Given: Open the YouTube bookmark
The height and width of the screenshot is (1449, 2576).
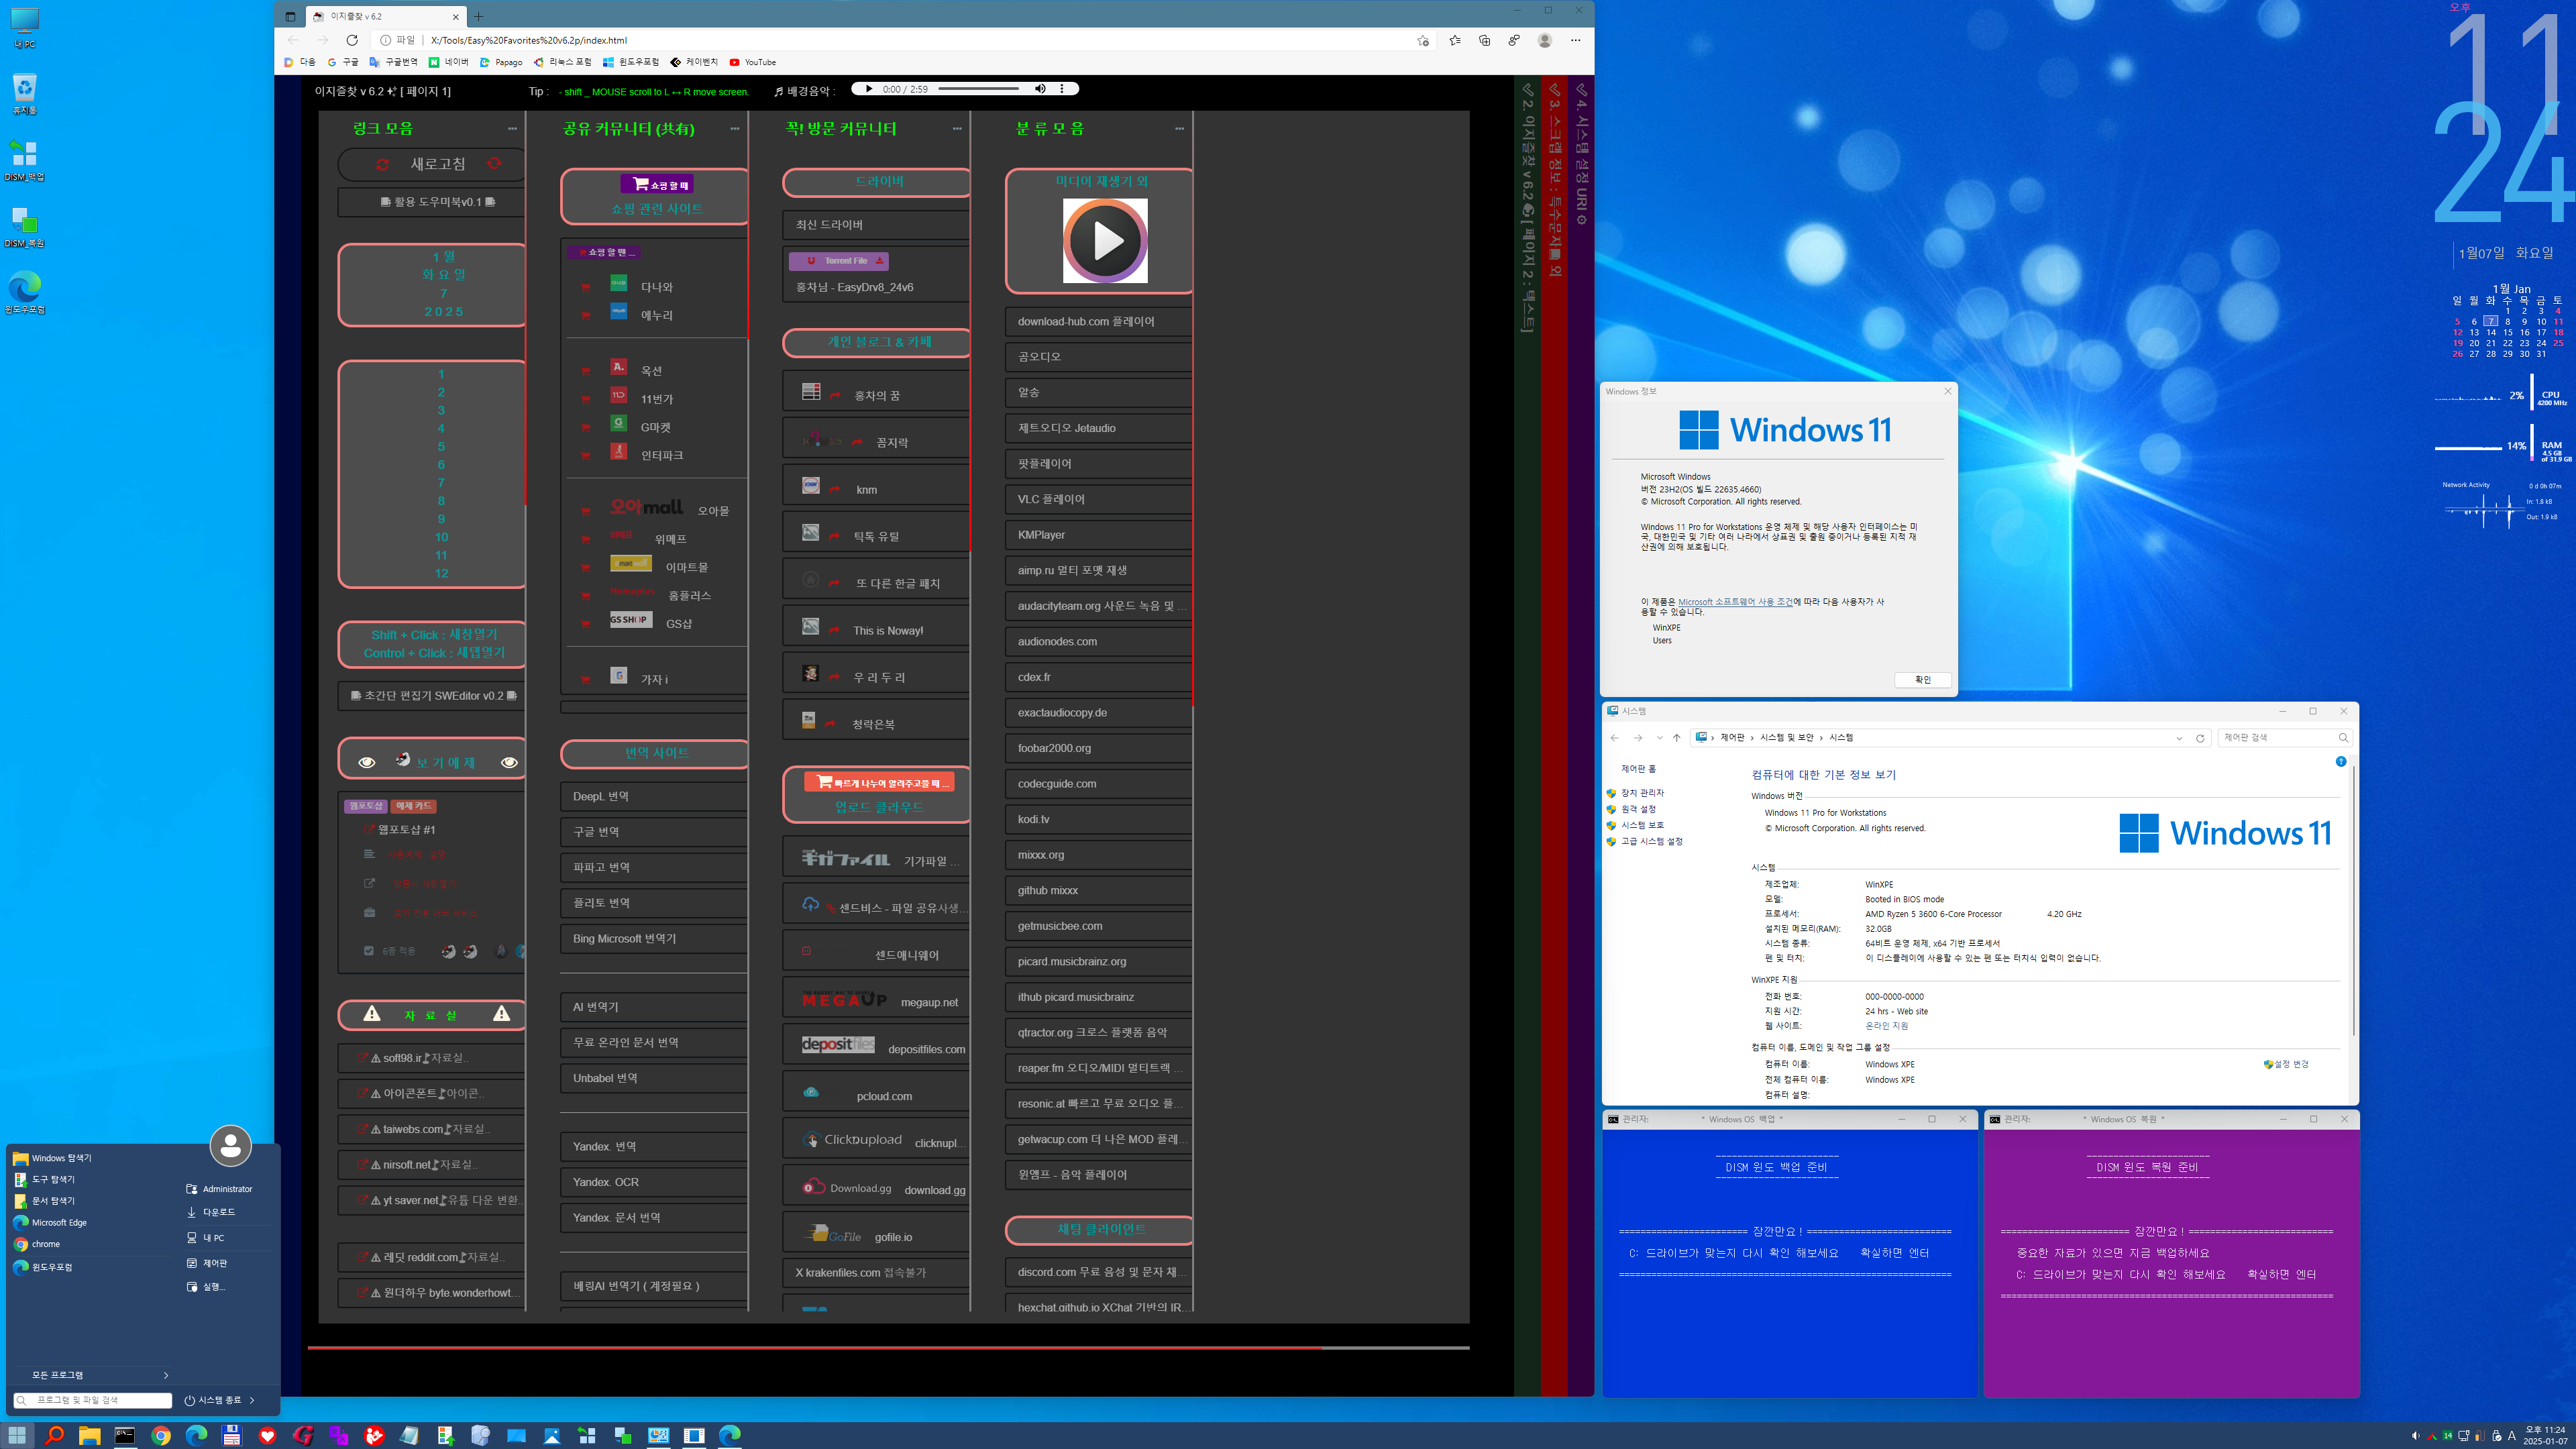Looking at the screenshot, I should point(753,62).
